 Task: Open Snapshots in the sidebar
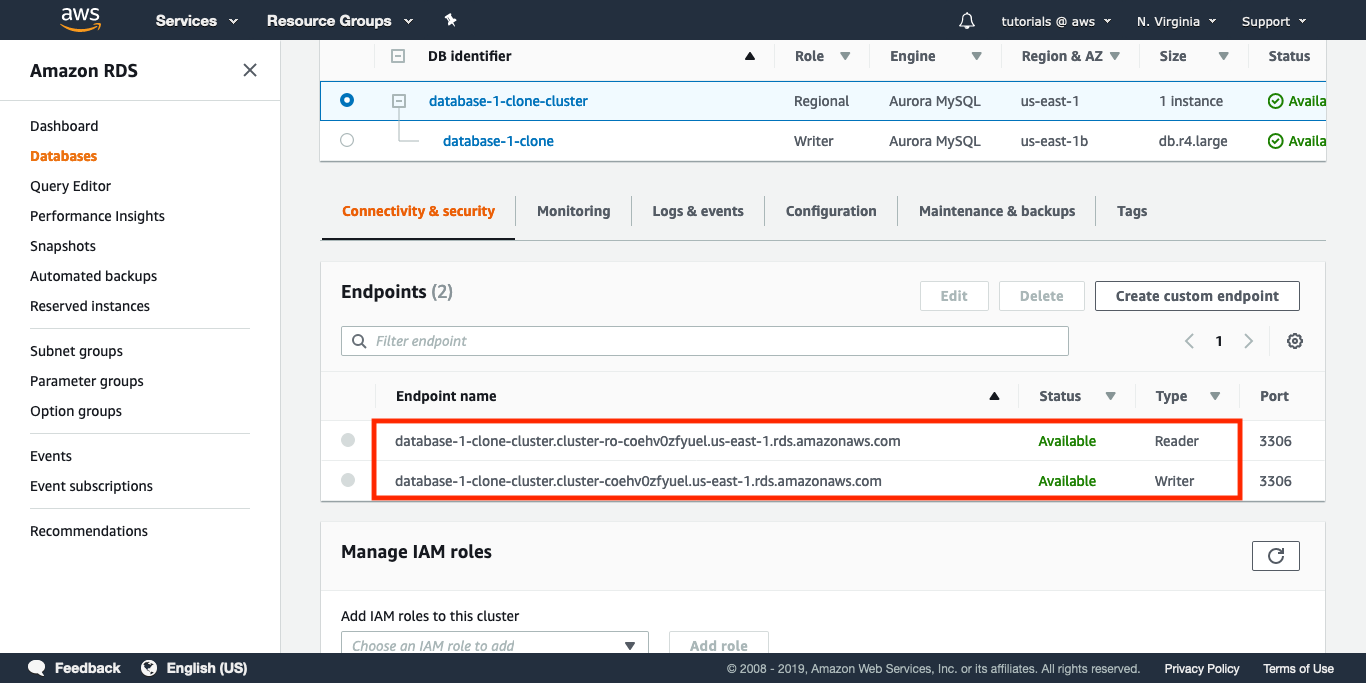click(x=63, y=246)
